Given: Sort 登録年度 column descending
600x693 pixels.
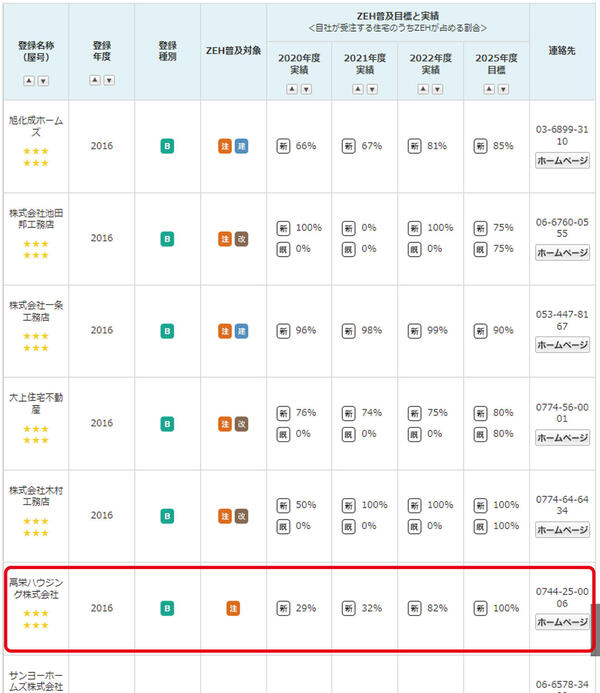Looking at the screenshot, I should pos(109,80).
